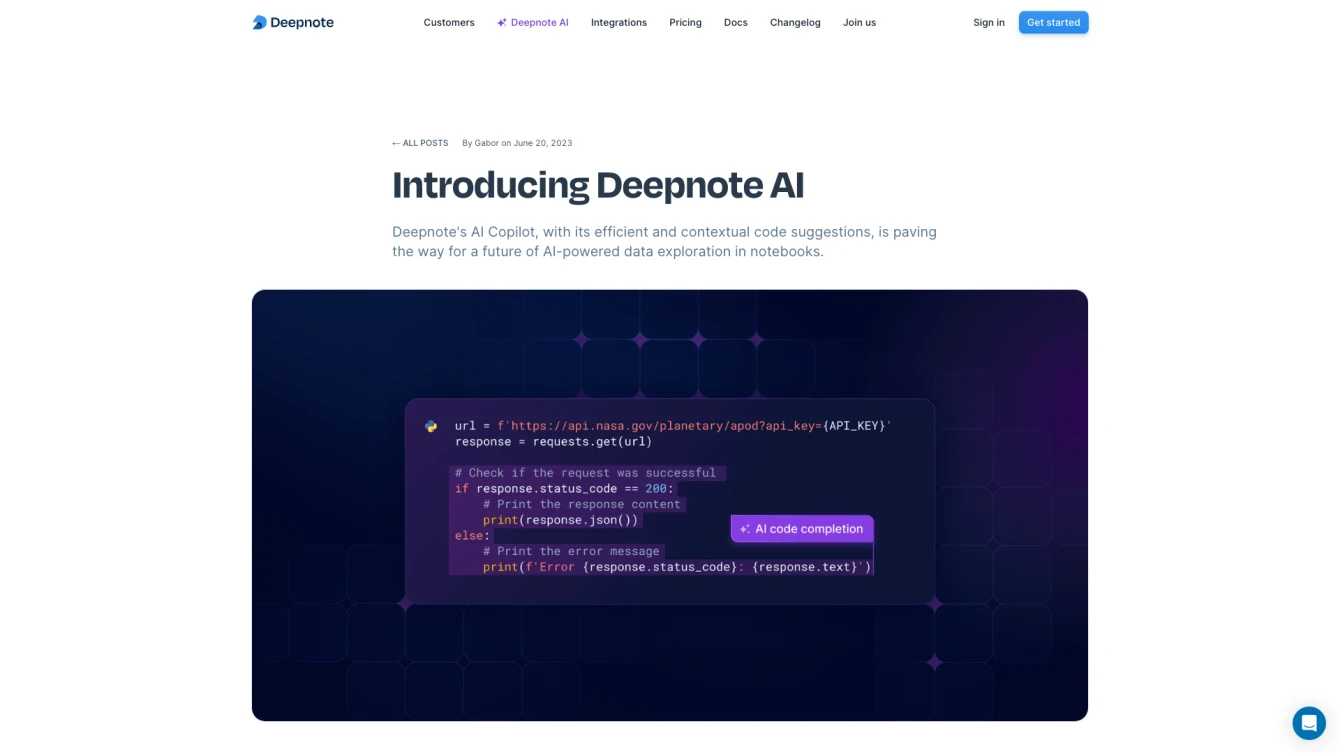This screenshot has width=1340, height=754.
Task: Click the '# Check if the request was successful' comment
Action: click(x=585, y=473)
